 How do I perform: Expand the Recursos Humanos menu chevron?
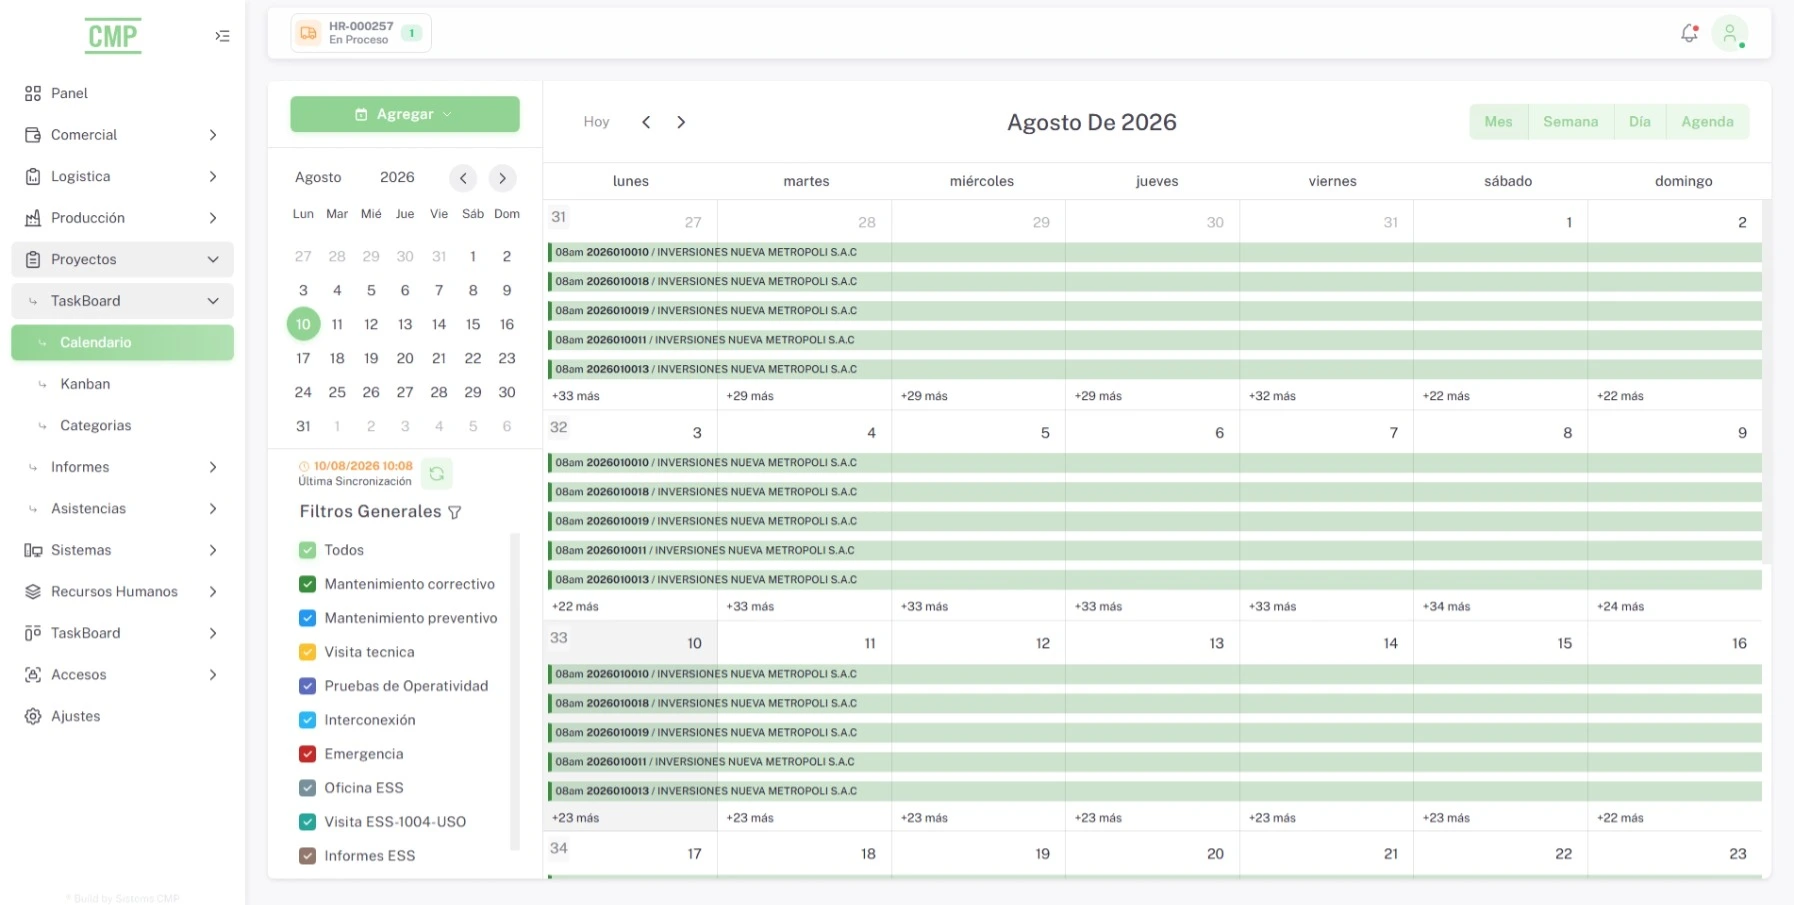click(x=213, y=592)
